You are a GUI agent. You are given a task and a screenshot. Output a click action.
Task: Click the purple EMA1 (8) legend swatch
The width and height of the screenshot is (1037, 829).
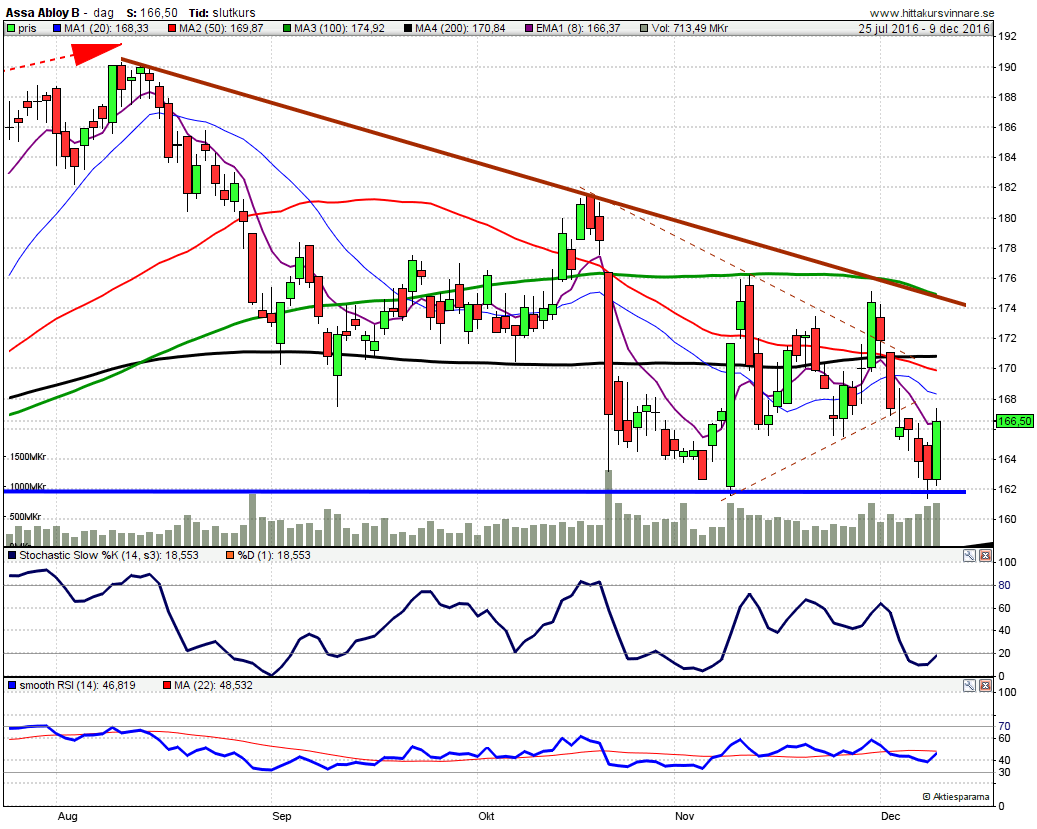tap(529, 28)
